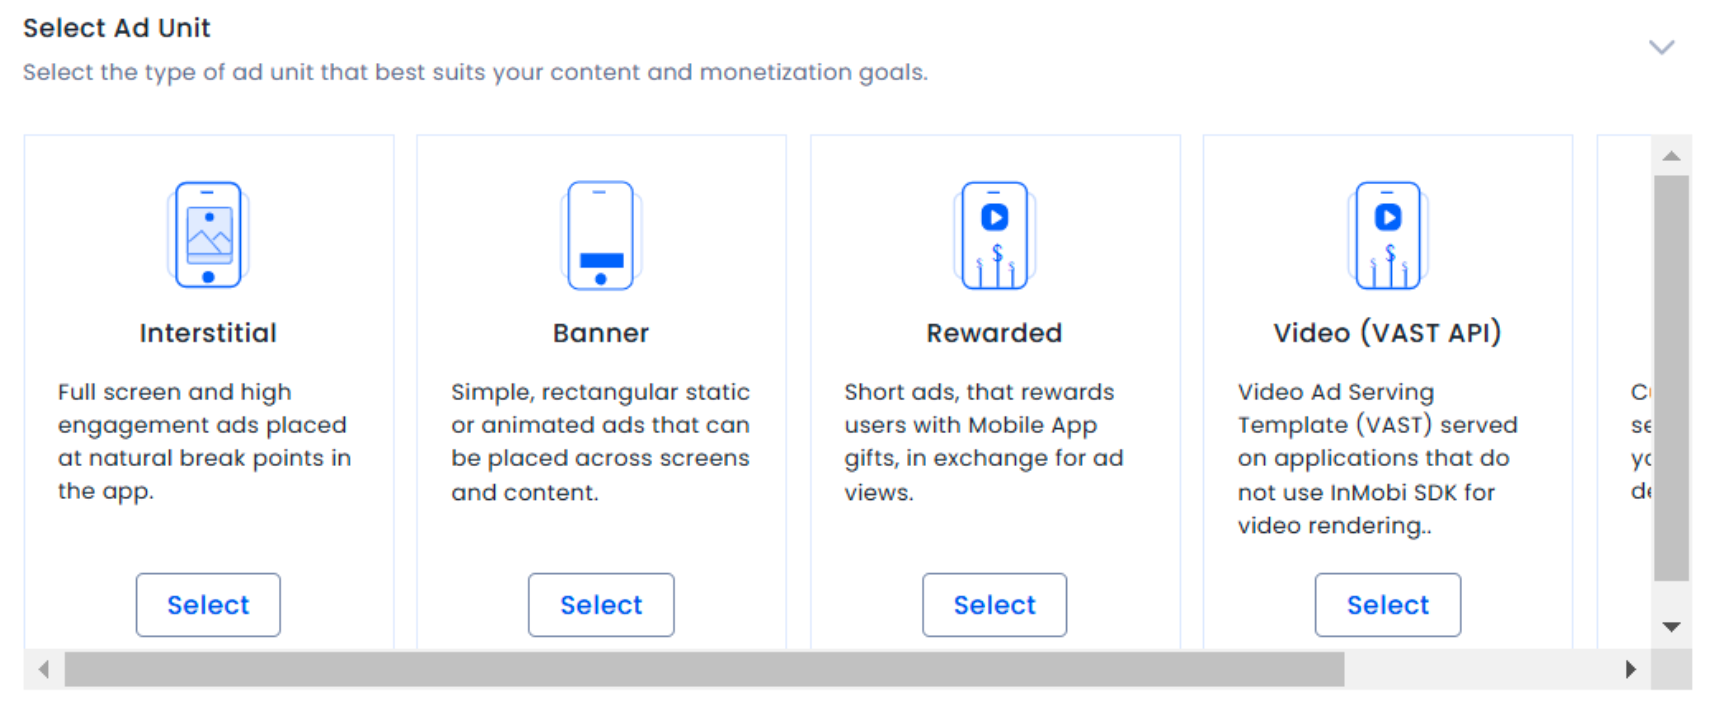Select the Interstitial ad unit button
The width and height of the screenshot is (1712, 704).
tap(208, 605)
